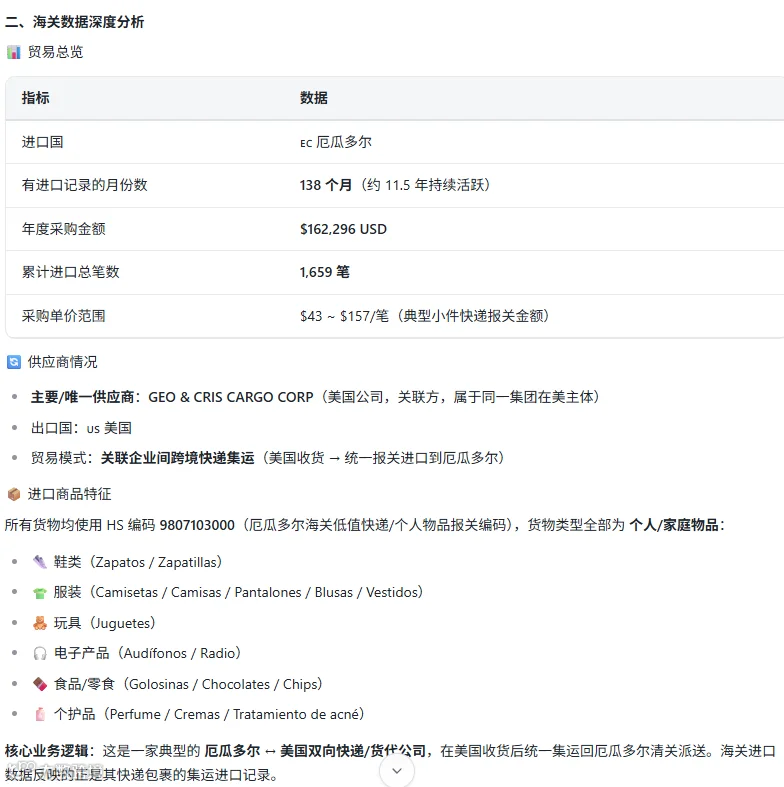Click the bar chart icon beside 贸易总览
The height and width of the screenshot is (787, 784).
click(14, 52)
